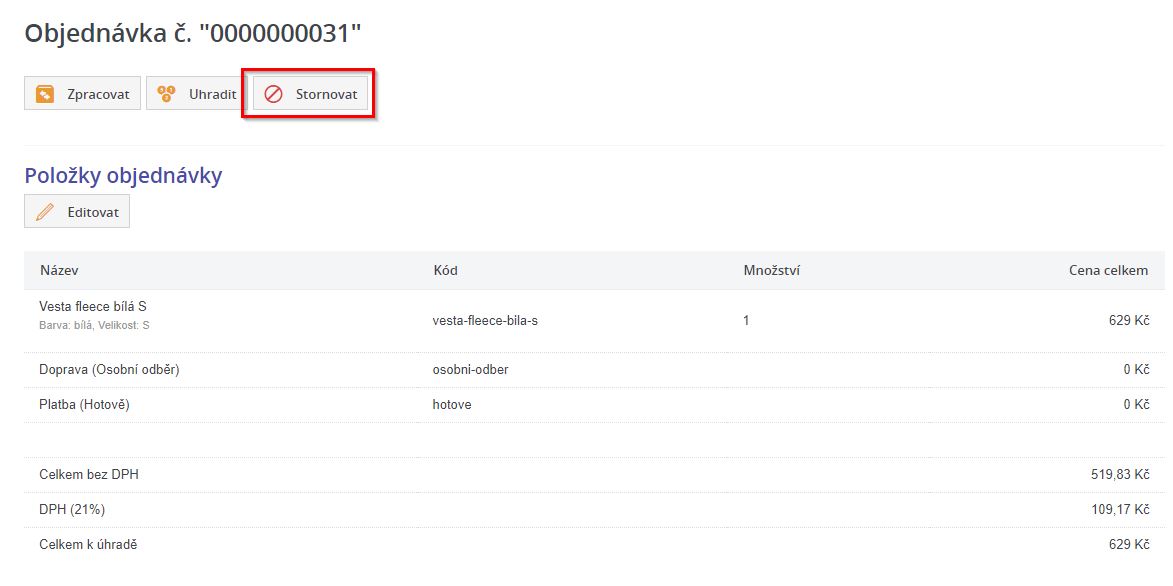This screenshot has height=586, width=1173.
Task: Select the Vesta fleece bílá S item name
Action: (93, 307)
